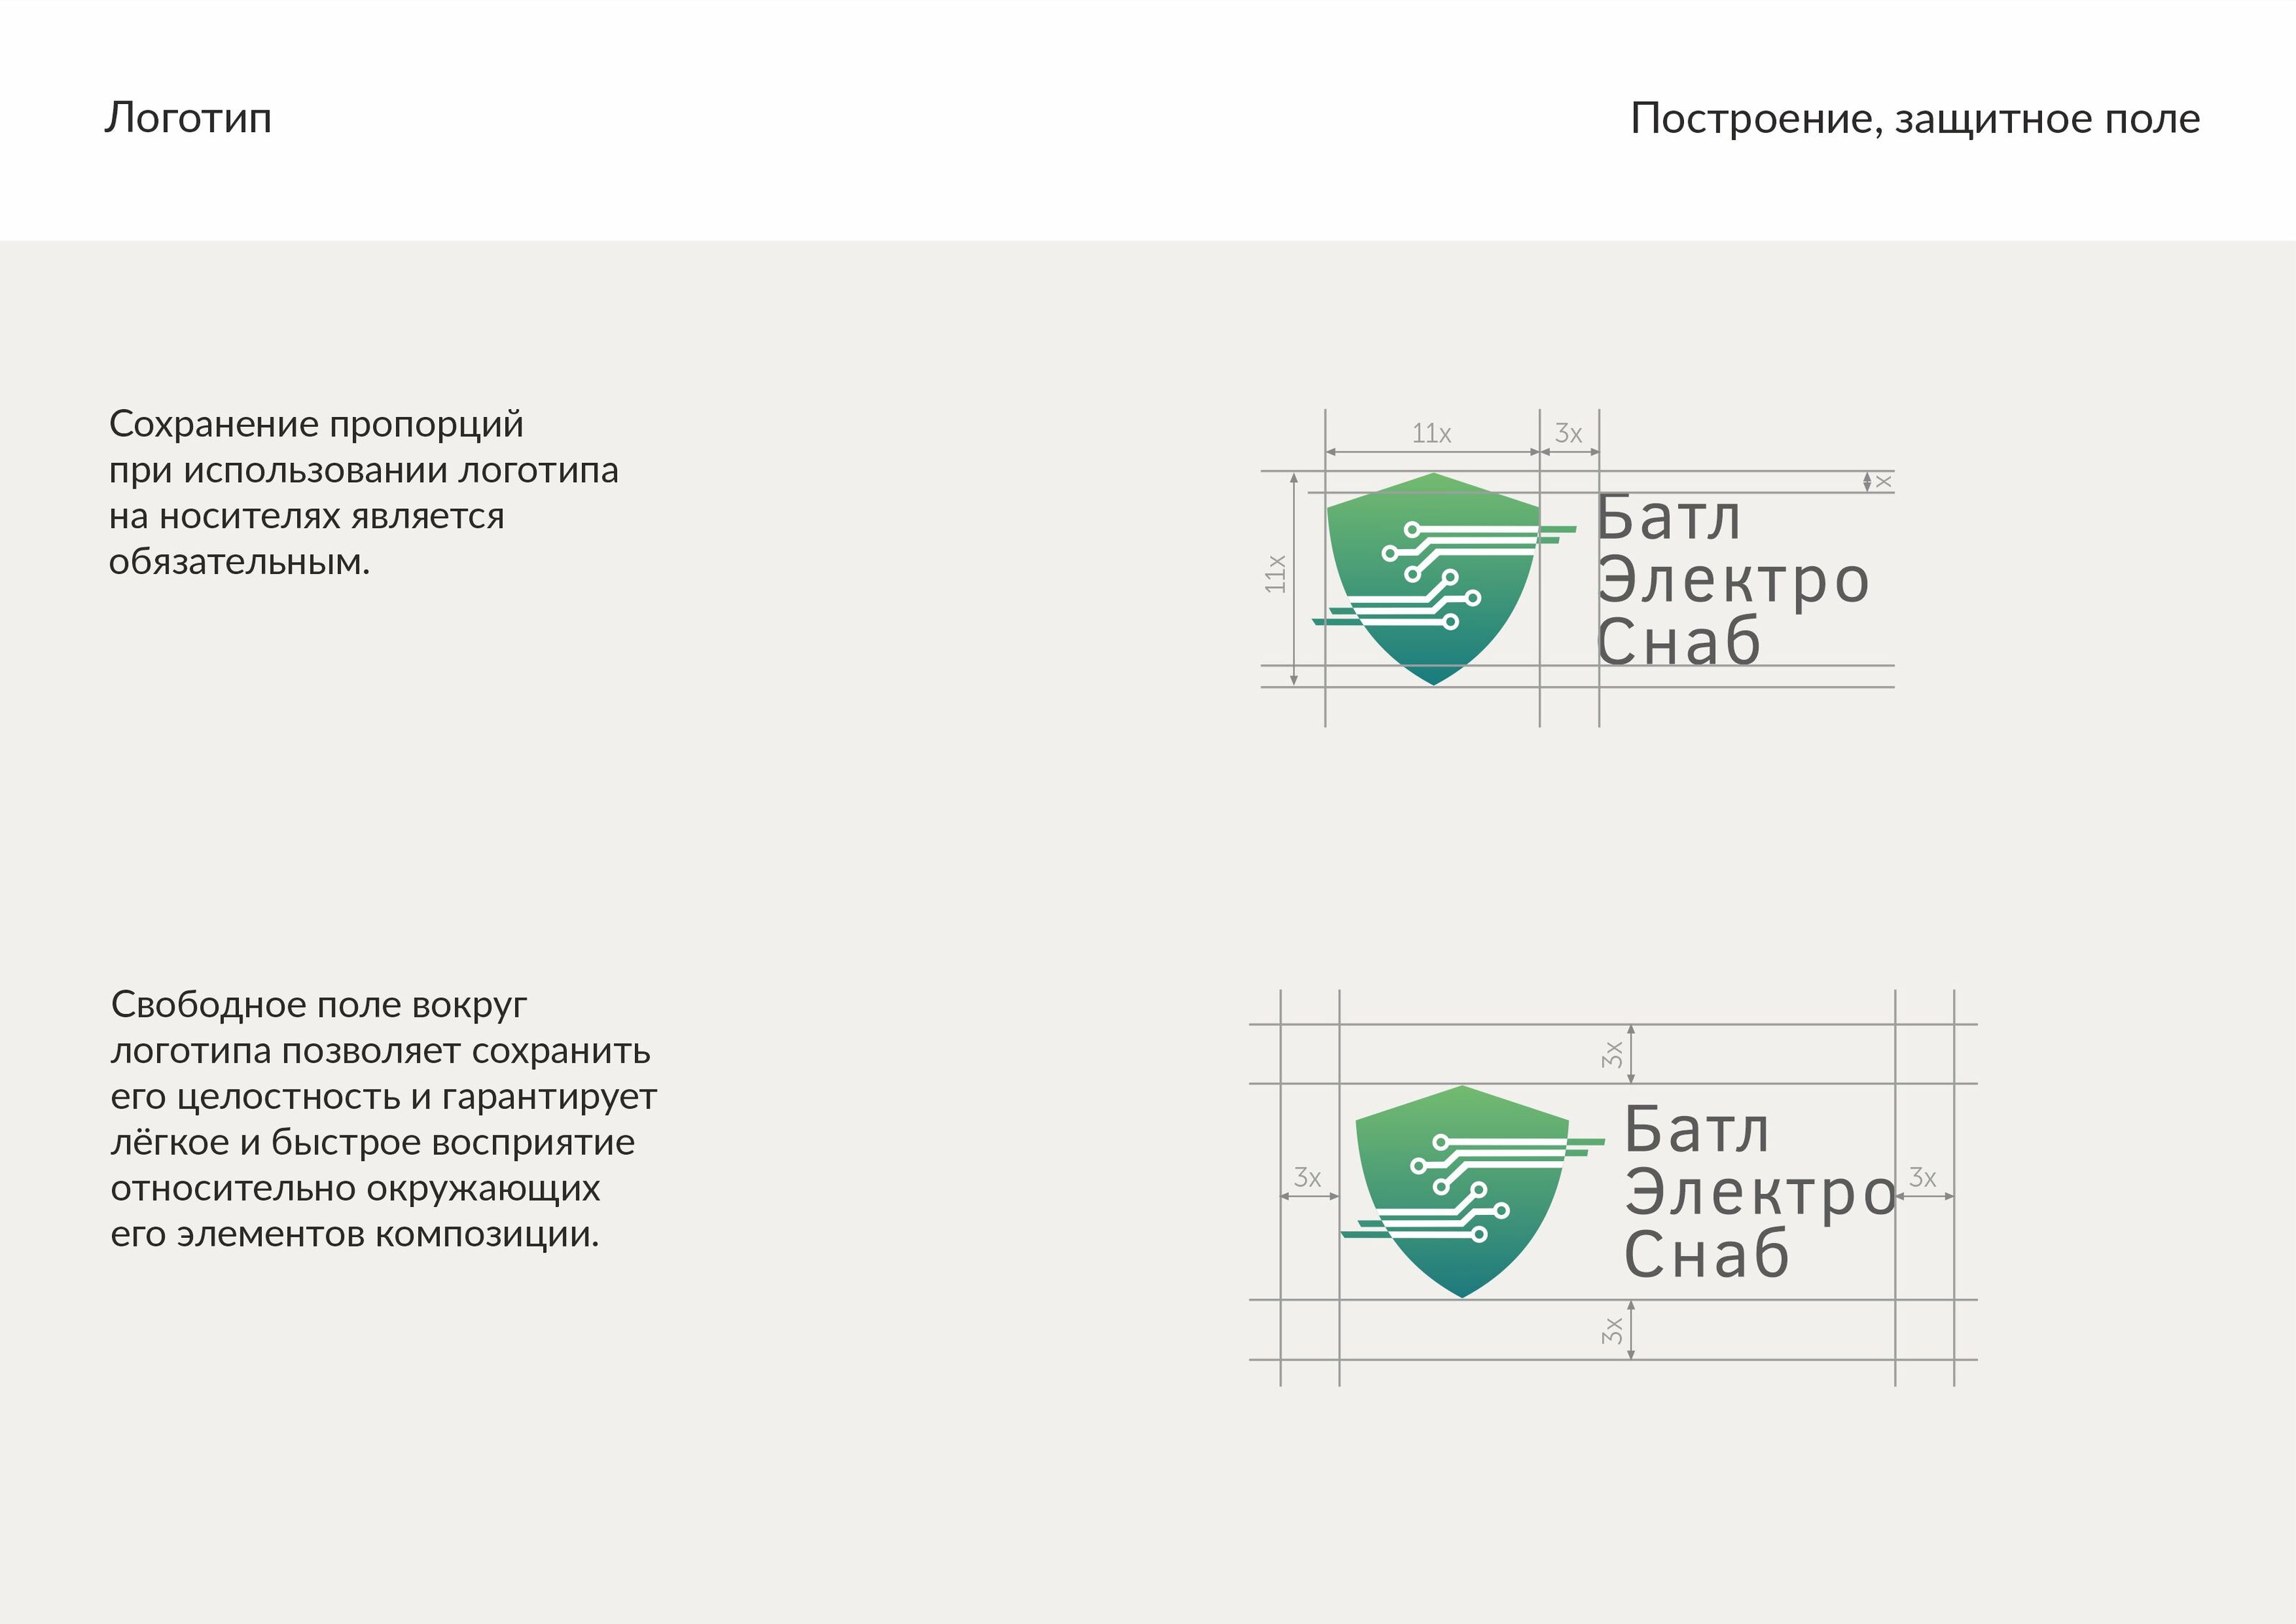Click the left '3x' margin label
This screenshot has width=2296, height=1624.
(x=1307, y=1178)
